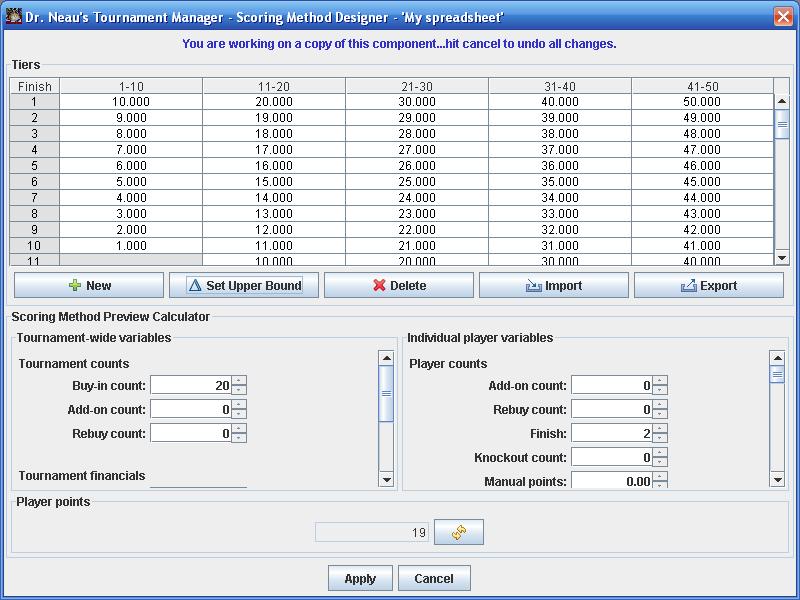Click the Finish value field
This screenshot has height=600, width=800.
coord(612,433)
